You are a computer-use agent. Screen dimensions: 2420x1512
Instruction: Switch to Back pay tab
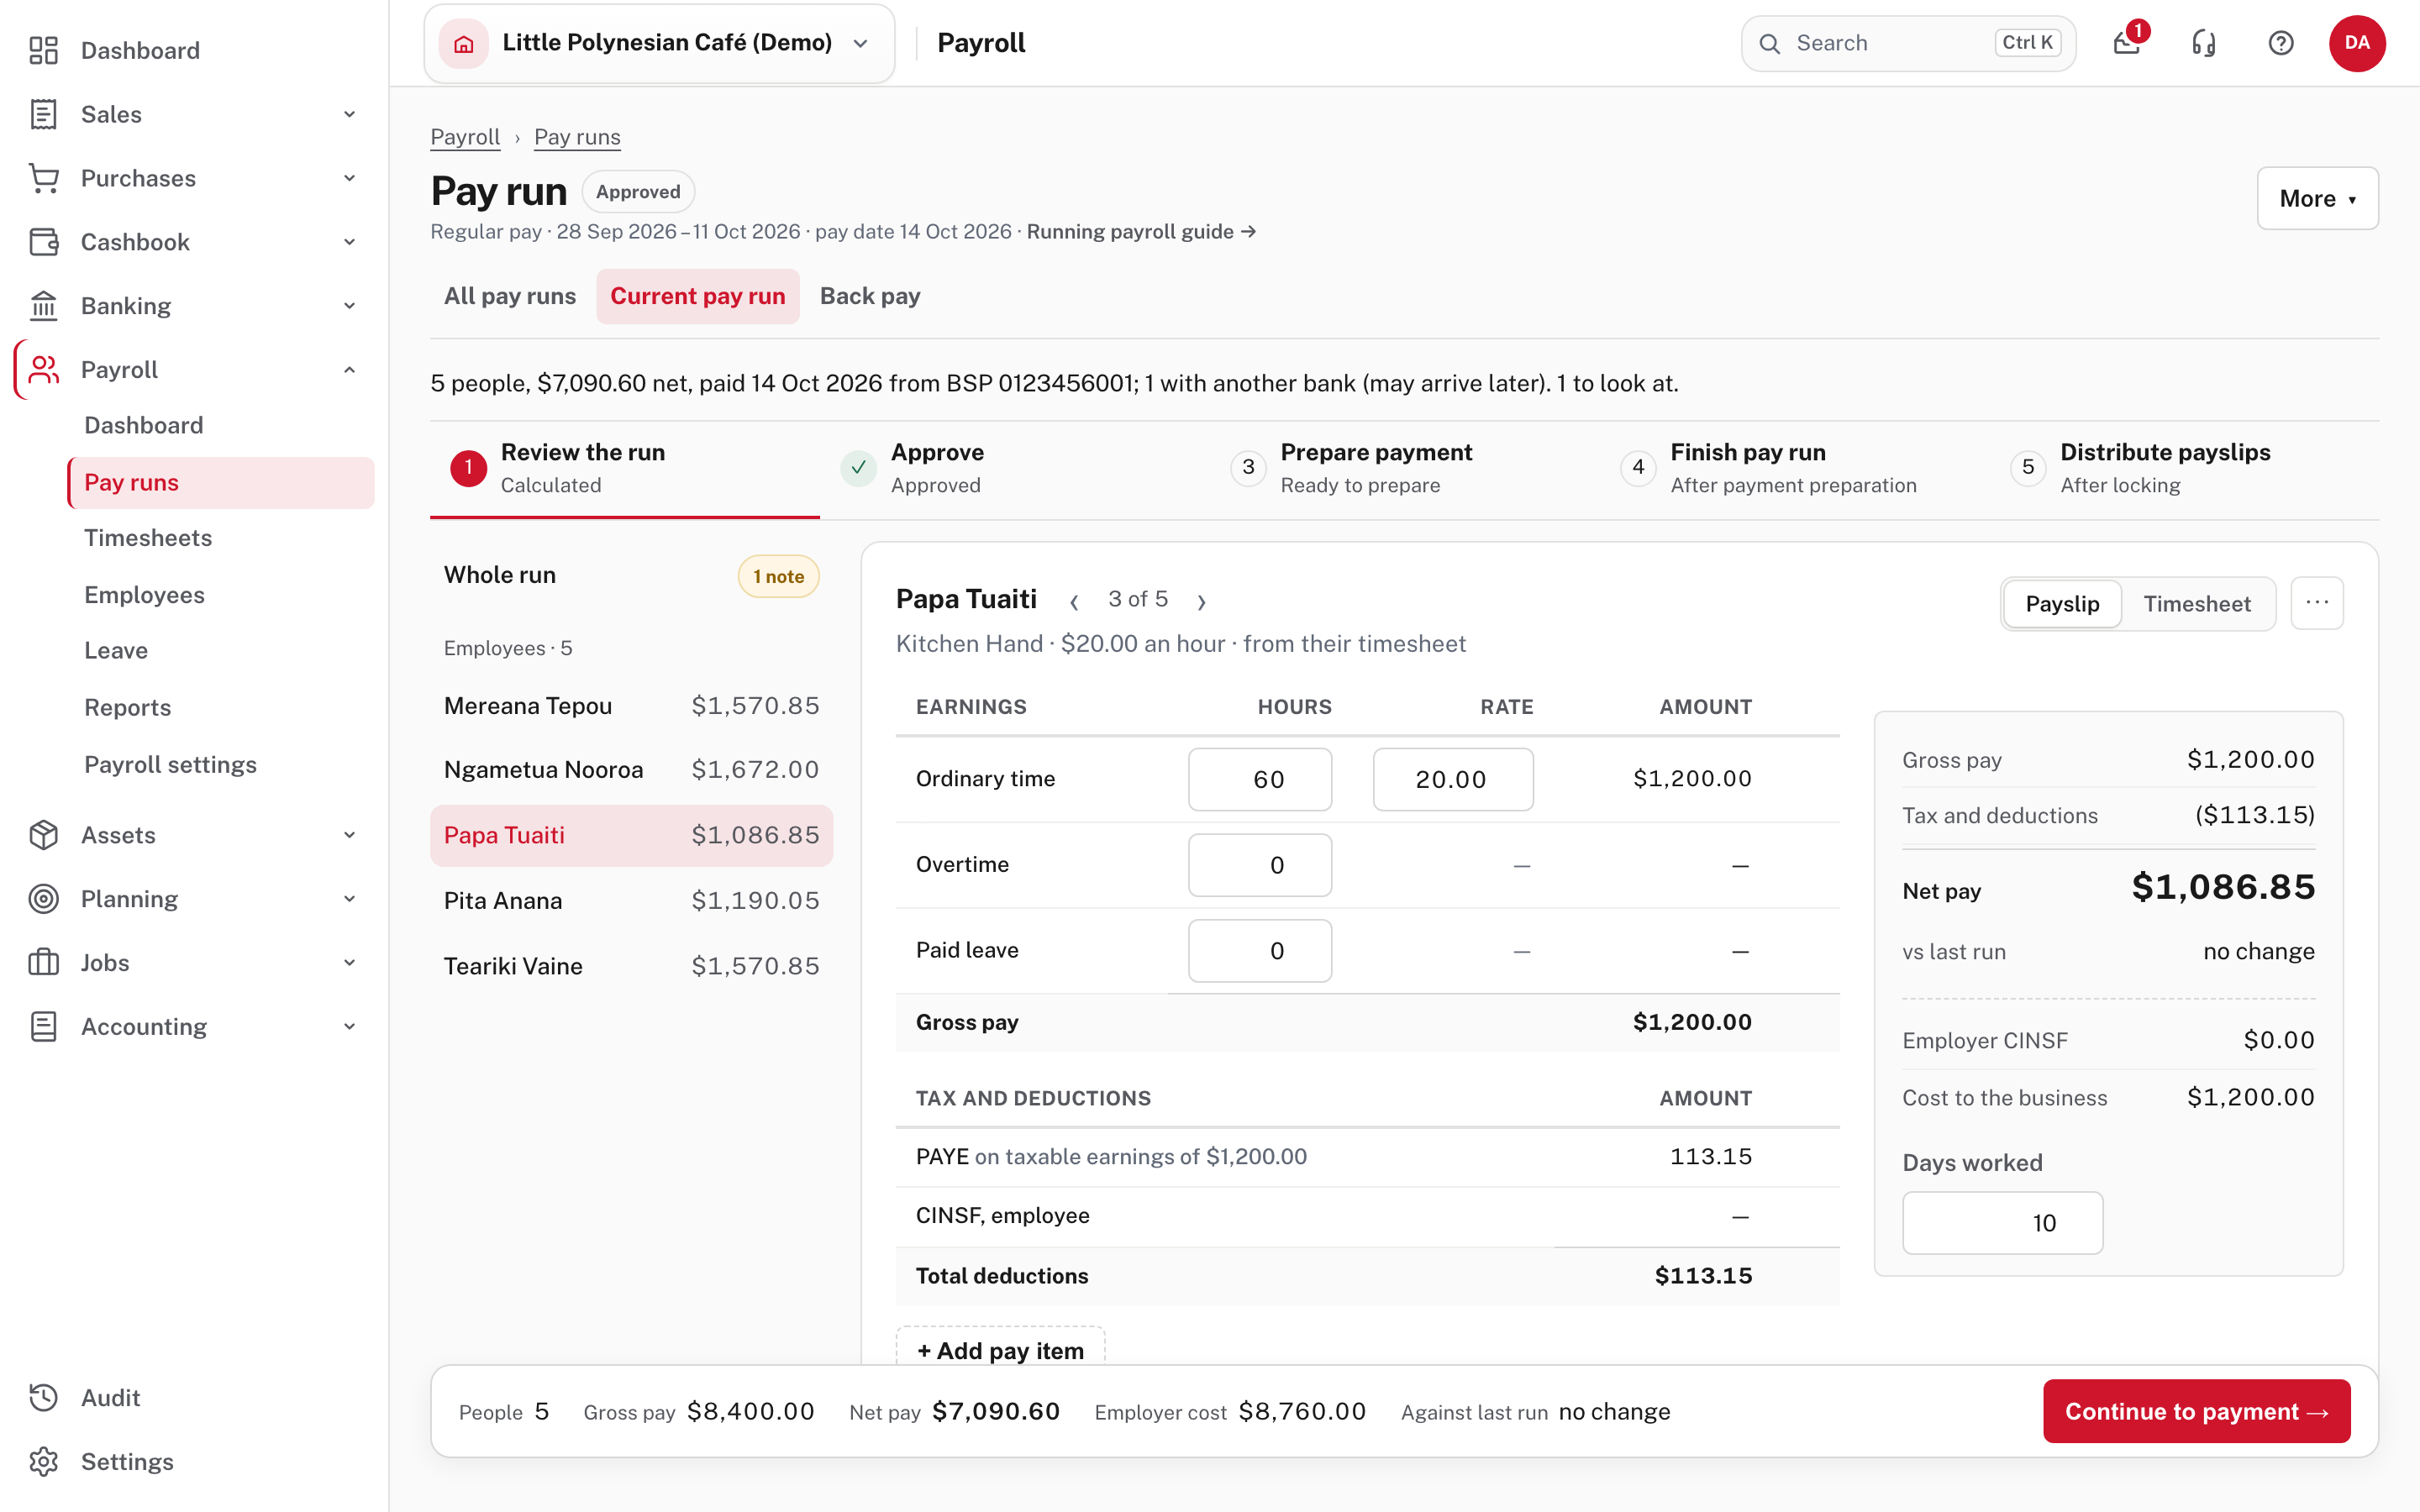tap(870, 296)
